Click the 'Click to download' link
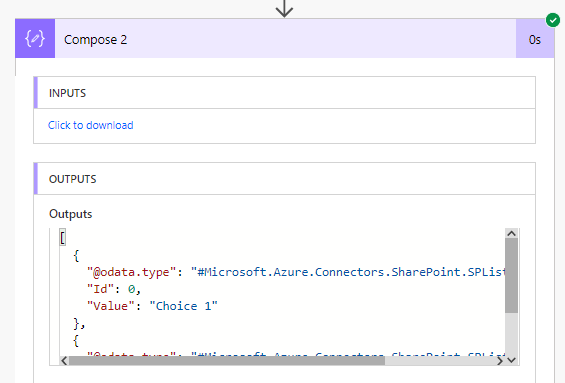The width and height of the screenshot is (565, 383). [x=90, y=125]
